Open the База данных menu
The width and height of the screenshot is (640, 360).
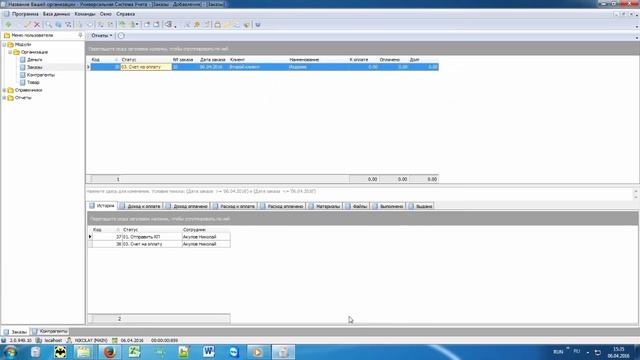[56, 14]
